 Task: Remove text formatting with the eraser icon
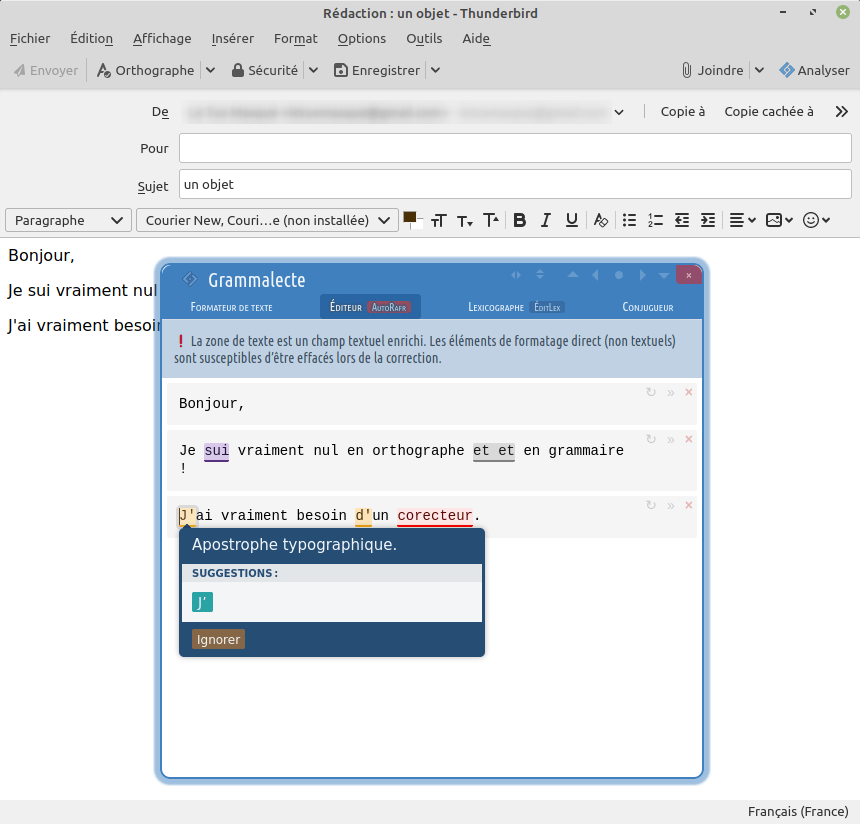pyautogui.click(x=601, y=220)
